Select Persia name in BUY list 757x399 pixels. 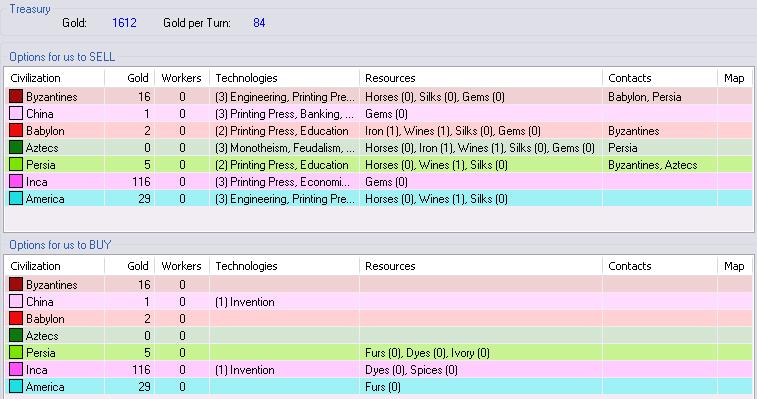(x=41, y=352)
